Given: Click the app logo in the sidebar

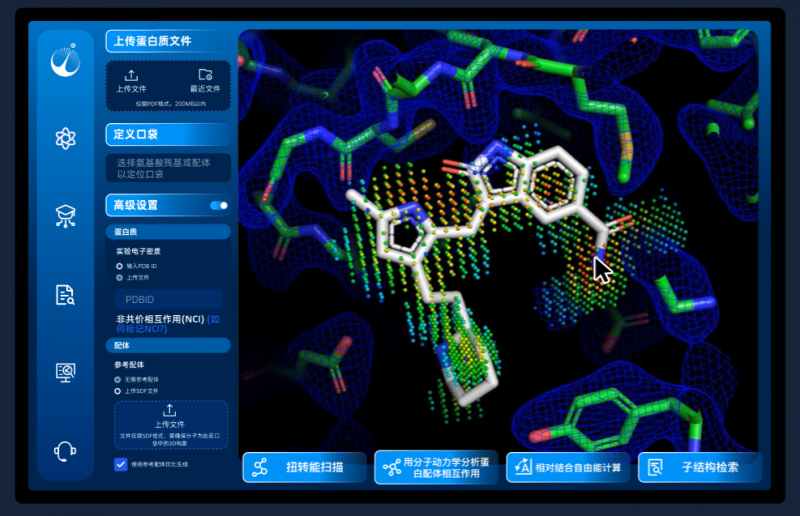Looking at the screenshot, I should 66,62.
